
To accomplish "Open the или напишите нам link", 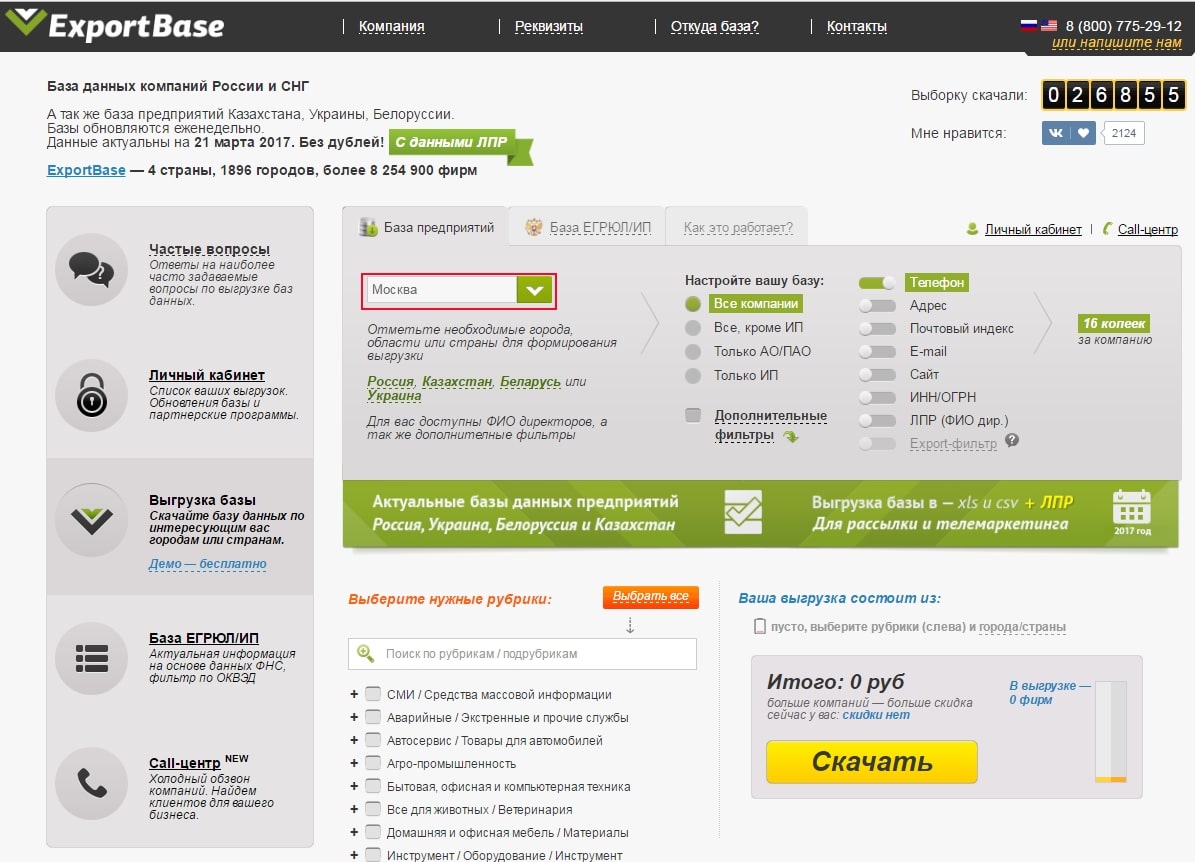I will [1117, 43].
